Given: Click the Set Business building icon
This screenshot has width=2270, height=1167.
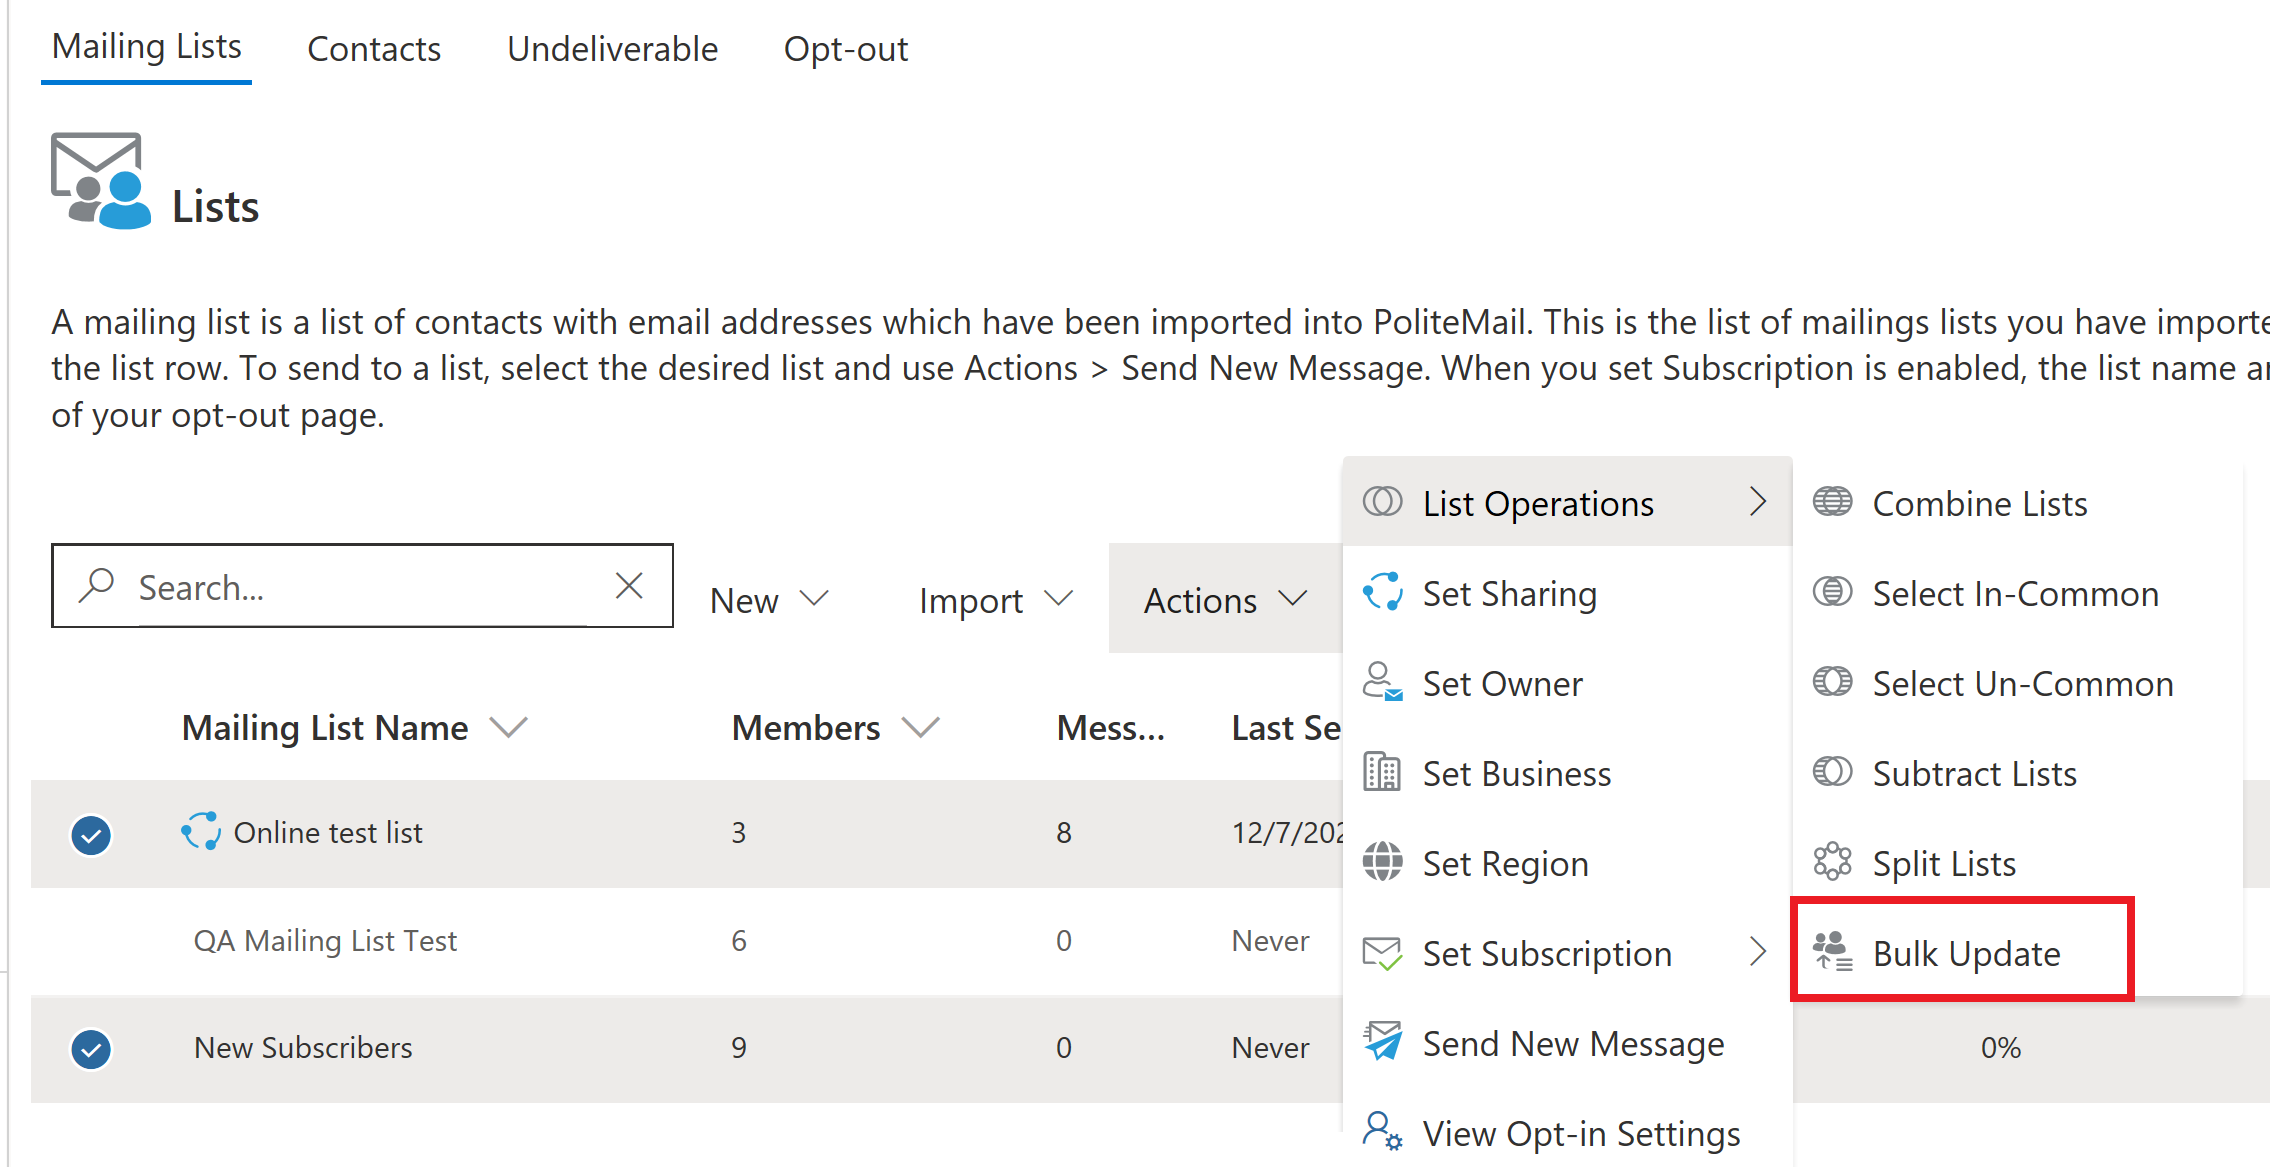Looking at the screenshot, I should click(x=1382, y=772).
